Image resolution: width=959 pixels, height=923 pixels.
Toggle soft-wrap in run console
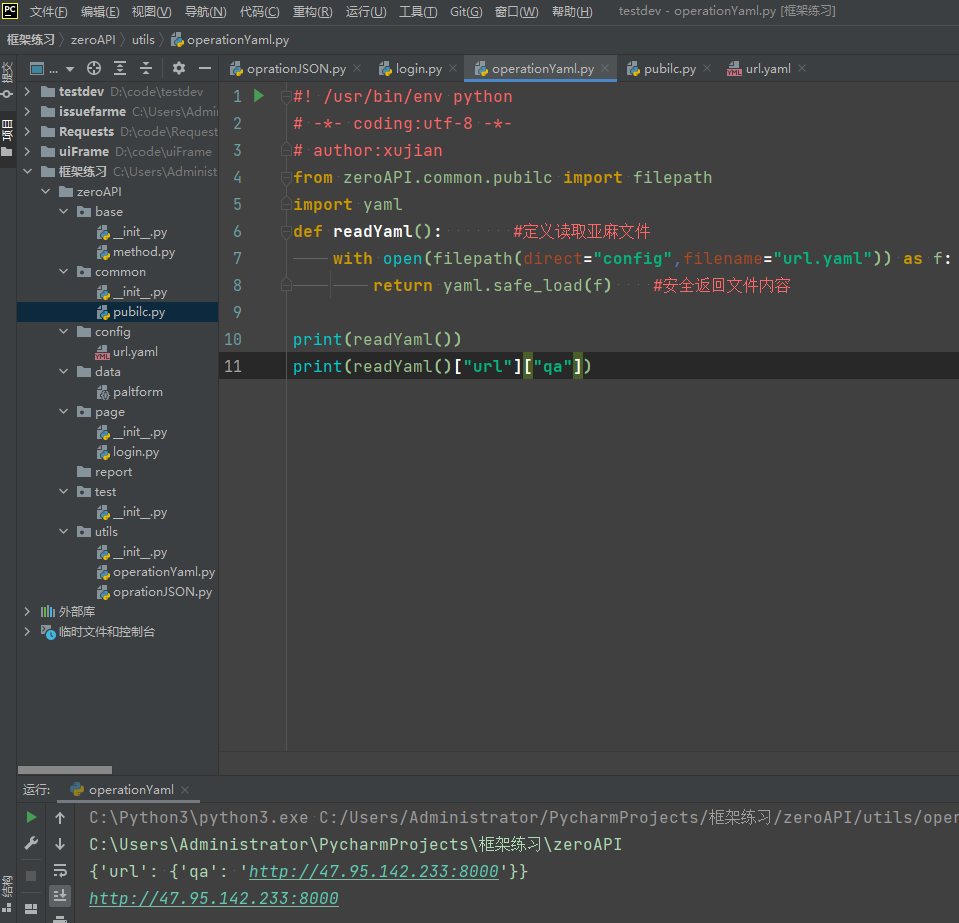(60, 870)
